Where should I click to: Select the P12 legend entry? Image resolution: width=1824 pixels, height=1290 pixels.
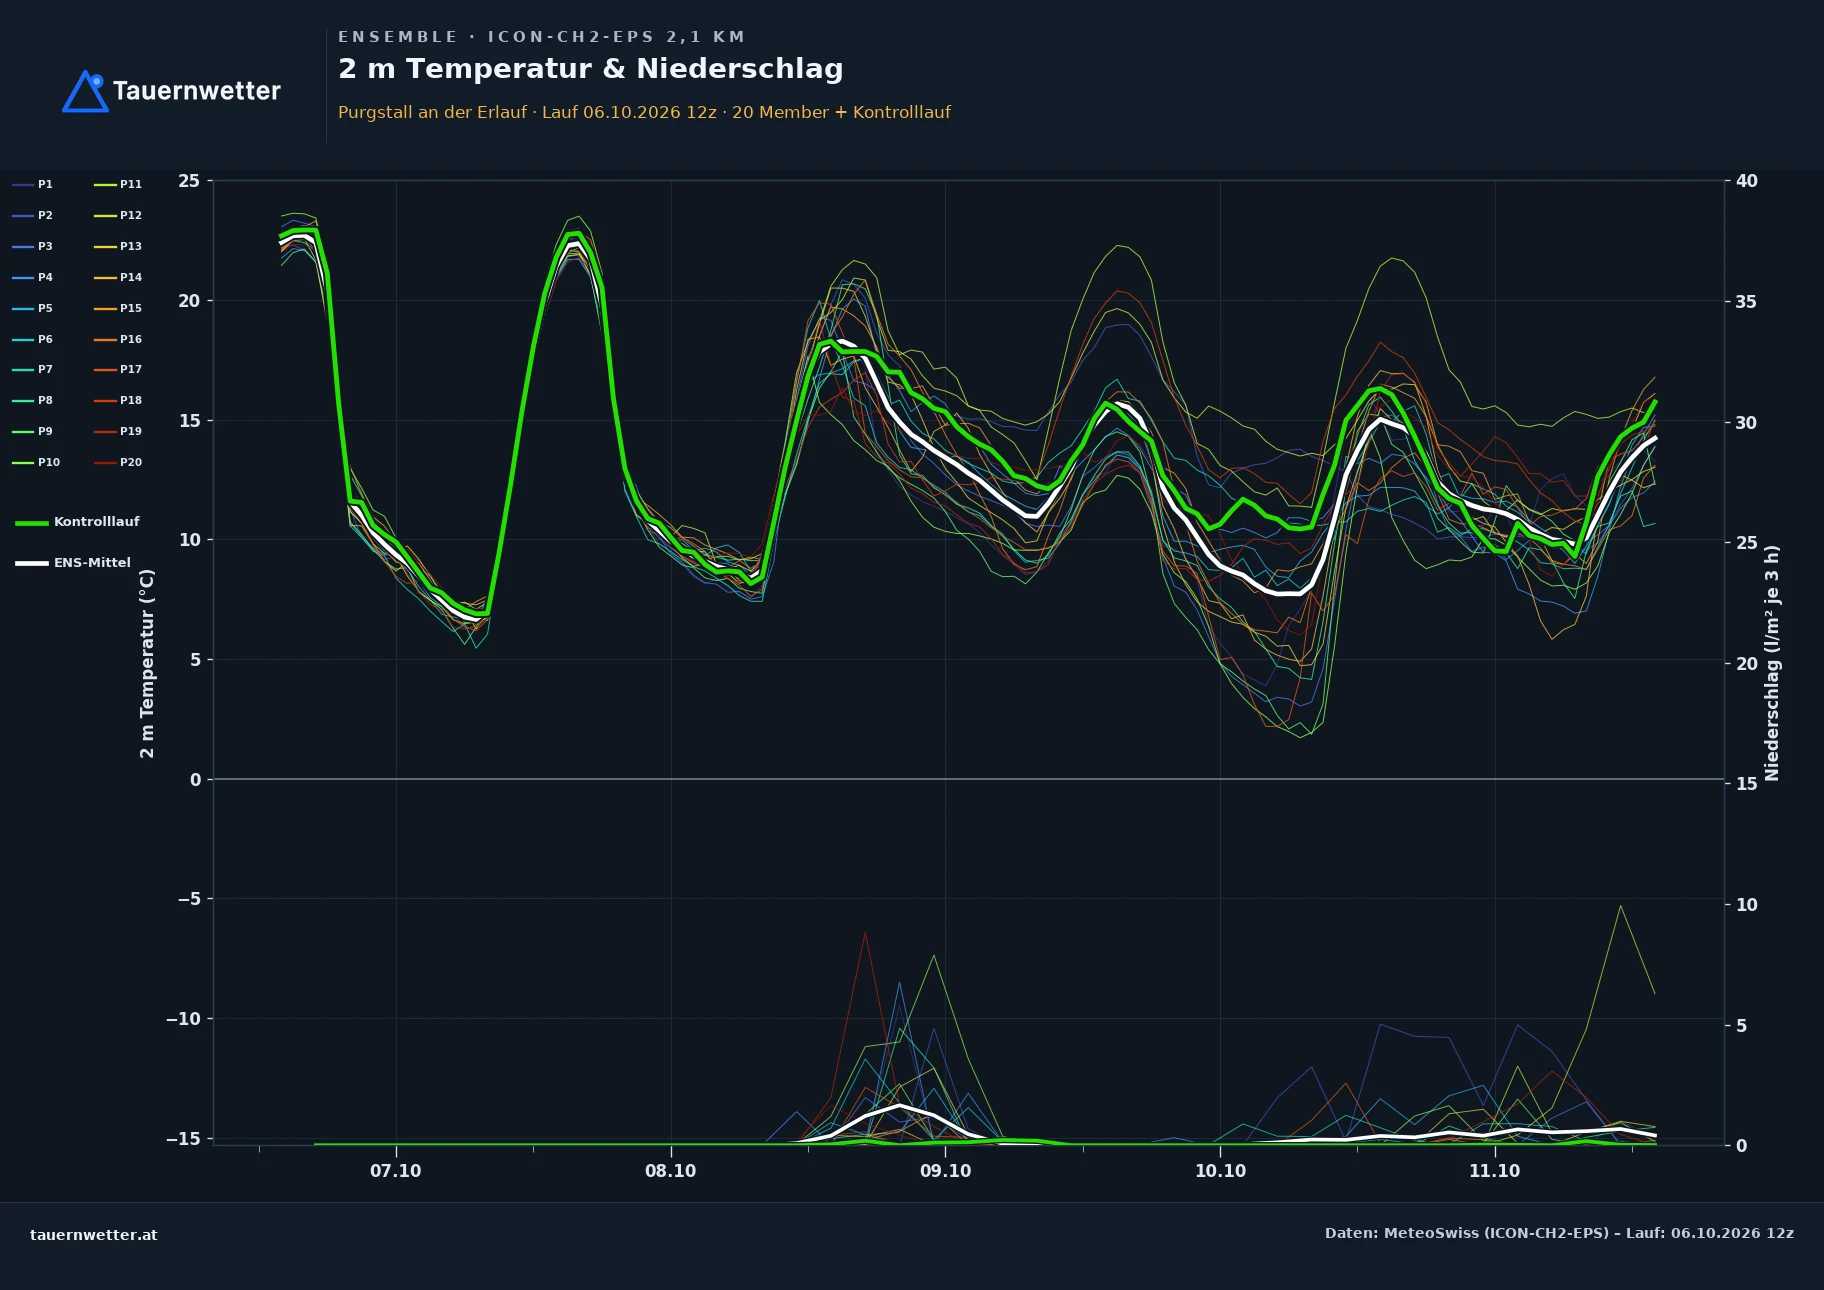(x=118, y=215)
